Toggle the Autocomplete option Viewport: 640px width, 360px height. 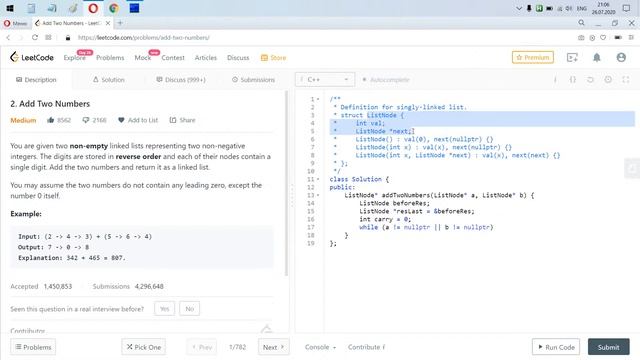[x=385, y=80]
